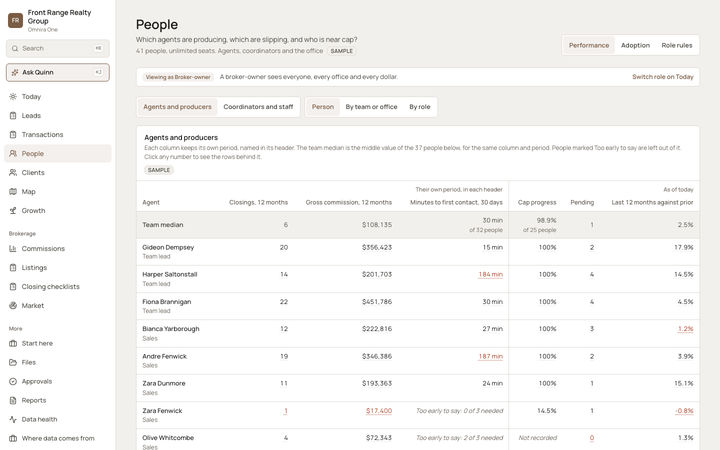Click the Data health pulse icon
This screenshot has width=720, height=450.
click(13, 419)
